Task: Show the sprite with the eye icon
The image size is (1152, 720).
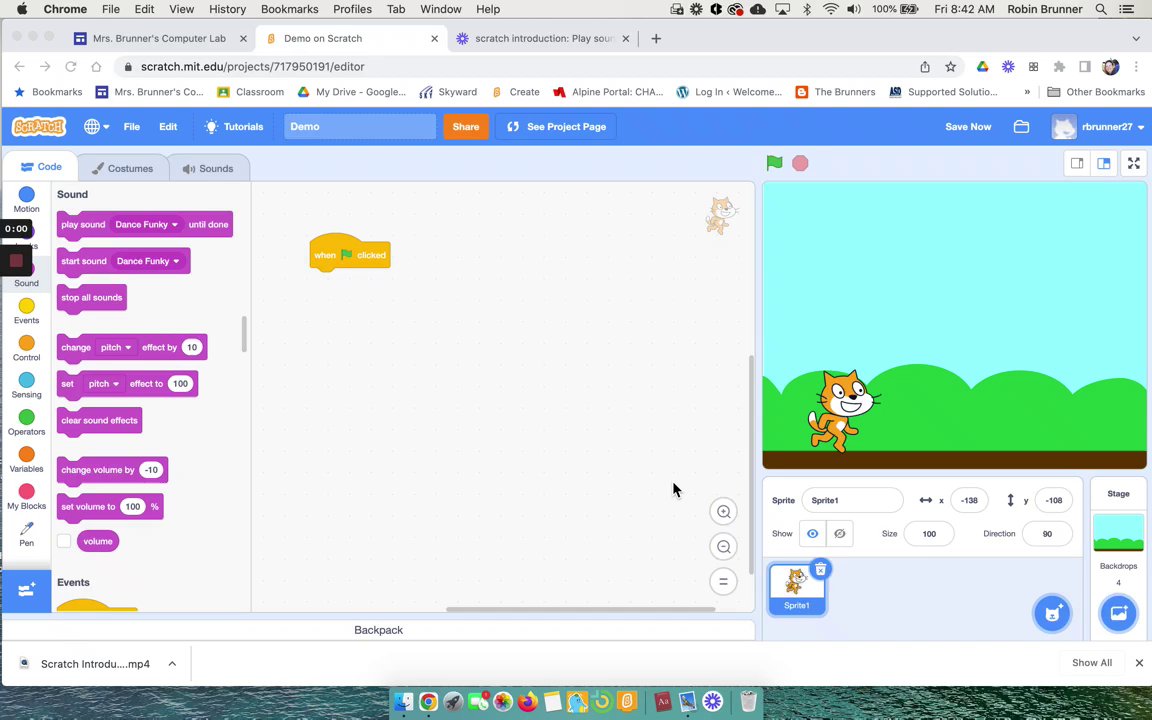Action: point(813,533)
